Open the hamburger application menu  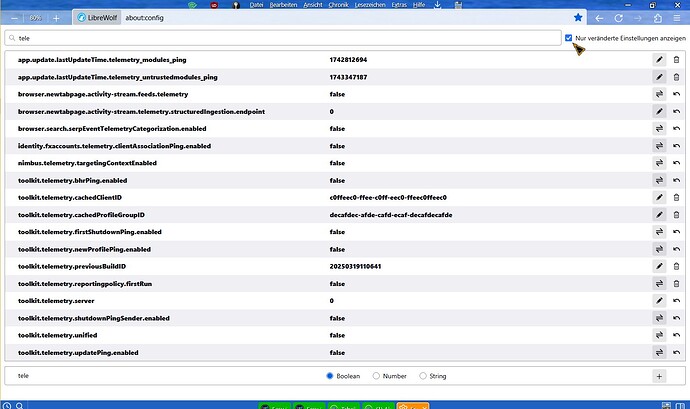coord(677,18)
